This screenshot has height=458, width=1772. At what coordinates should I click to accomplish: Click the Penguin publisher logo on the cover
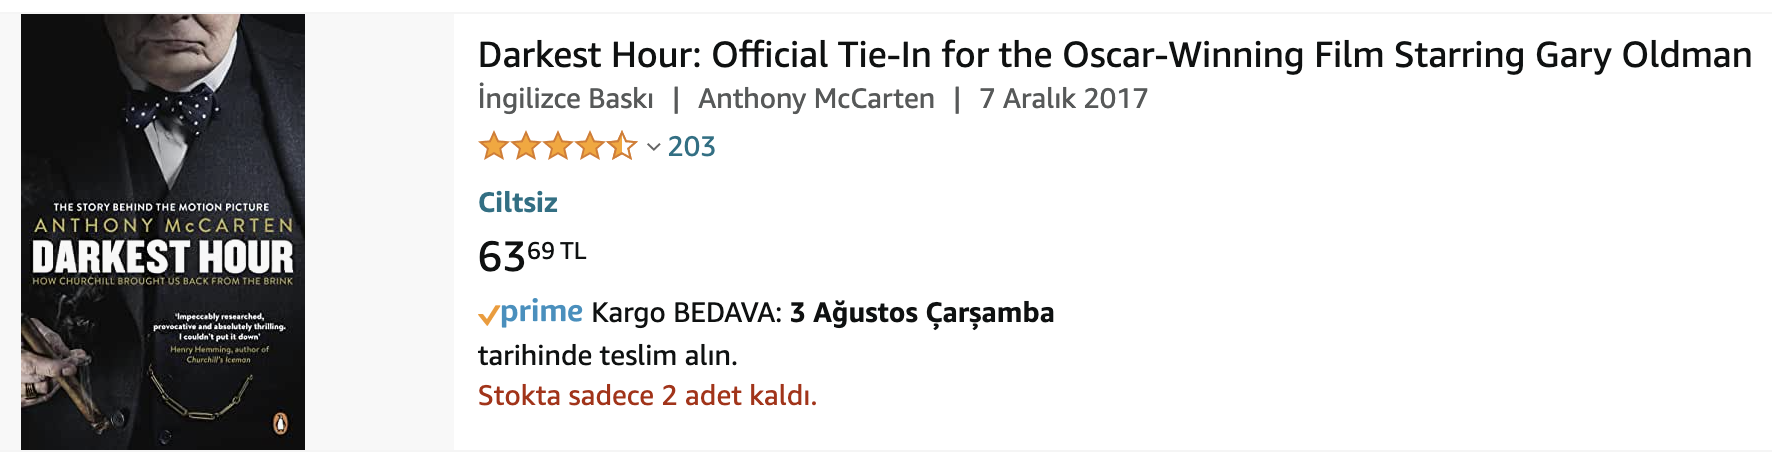(x=281, y=424)
